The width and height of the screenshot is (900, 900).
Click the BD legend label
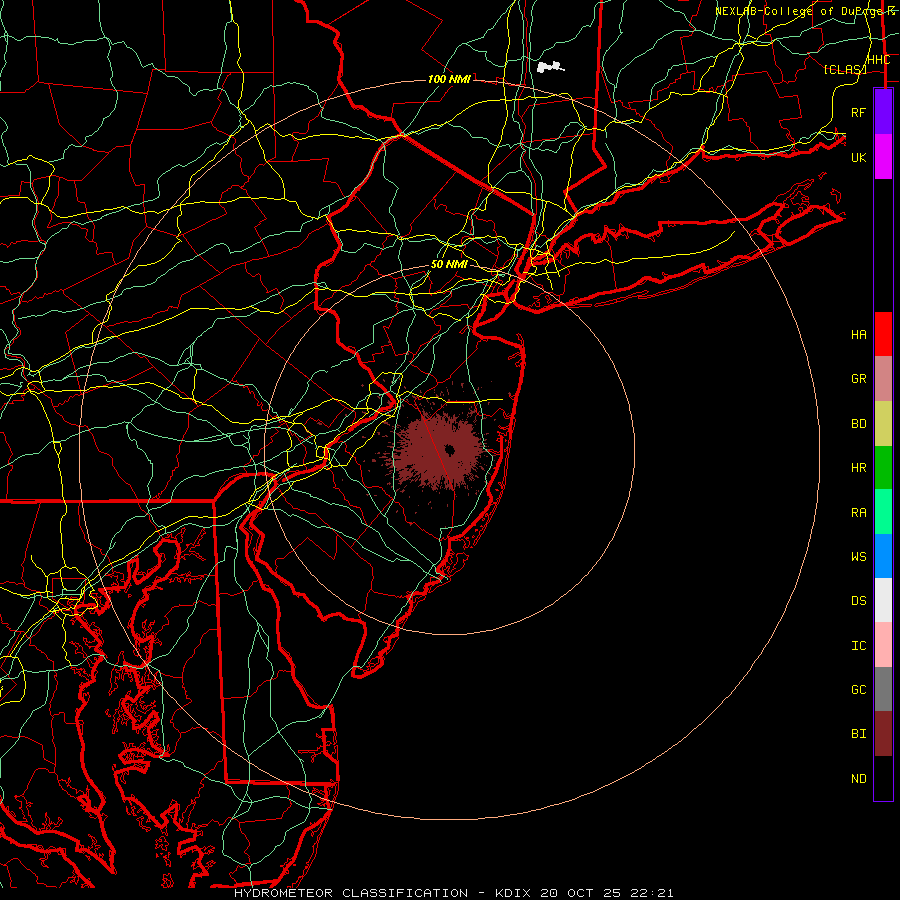(859, 424)
